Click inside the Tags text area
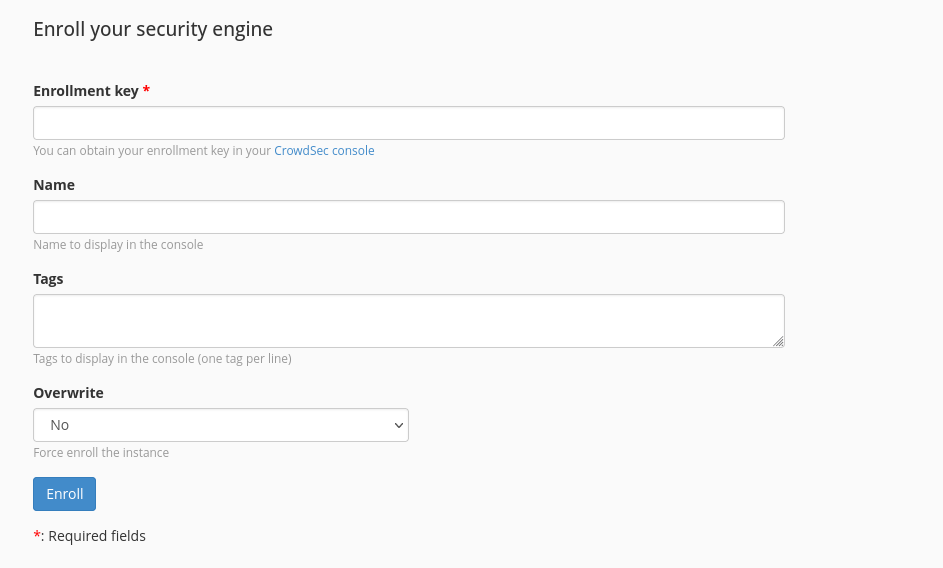The width and height of the screenshot is (943, 568). tap(408, 320)
